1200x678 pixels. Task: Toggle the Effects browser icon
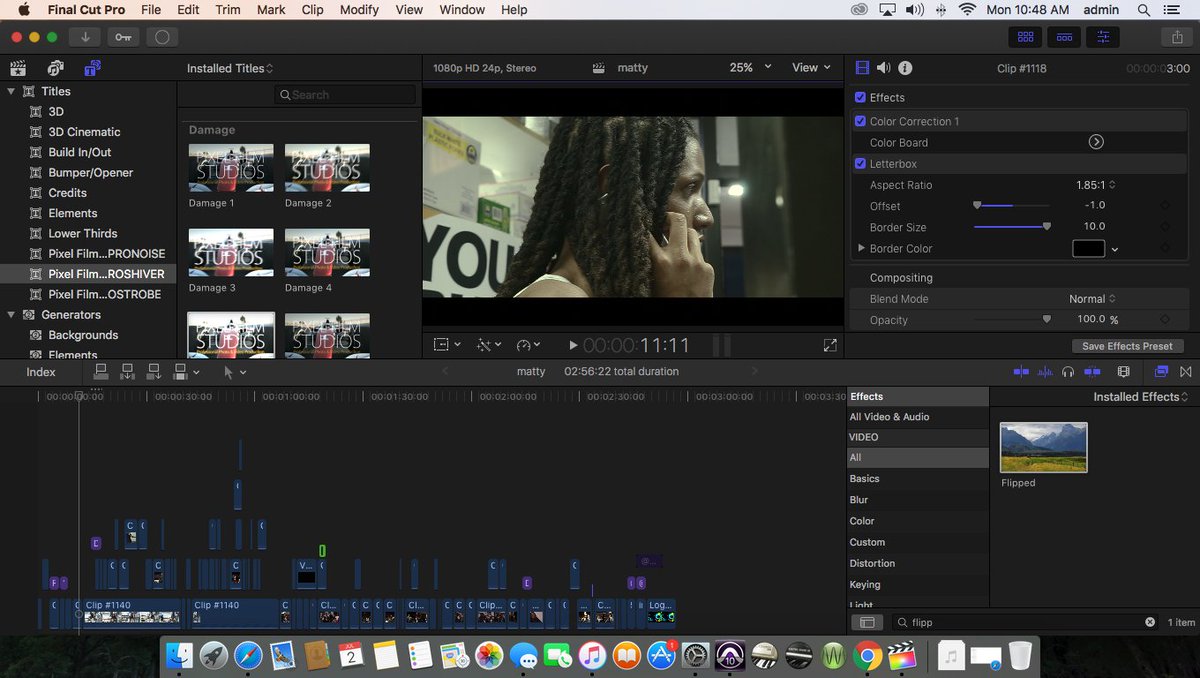[1161, 371]
